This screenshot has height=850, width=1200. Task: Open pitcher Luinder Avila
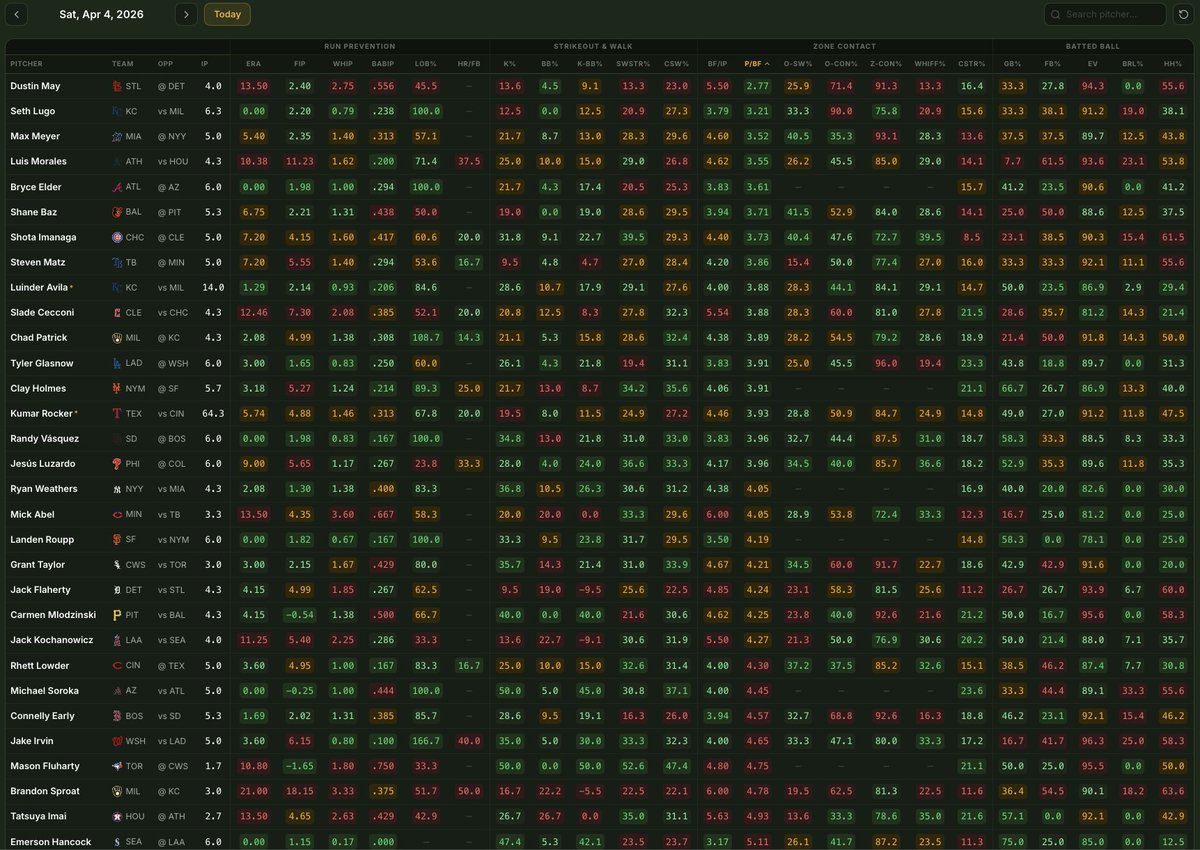click(x=38, y=287)
